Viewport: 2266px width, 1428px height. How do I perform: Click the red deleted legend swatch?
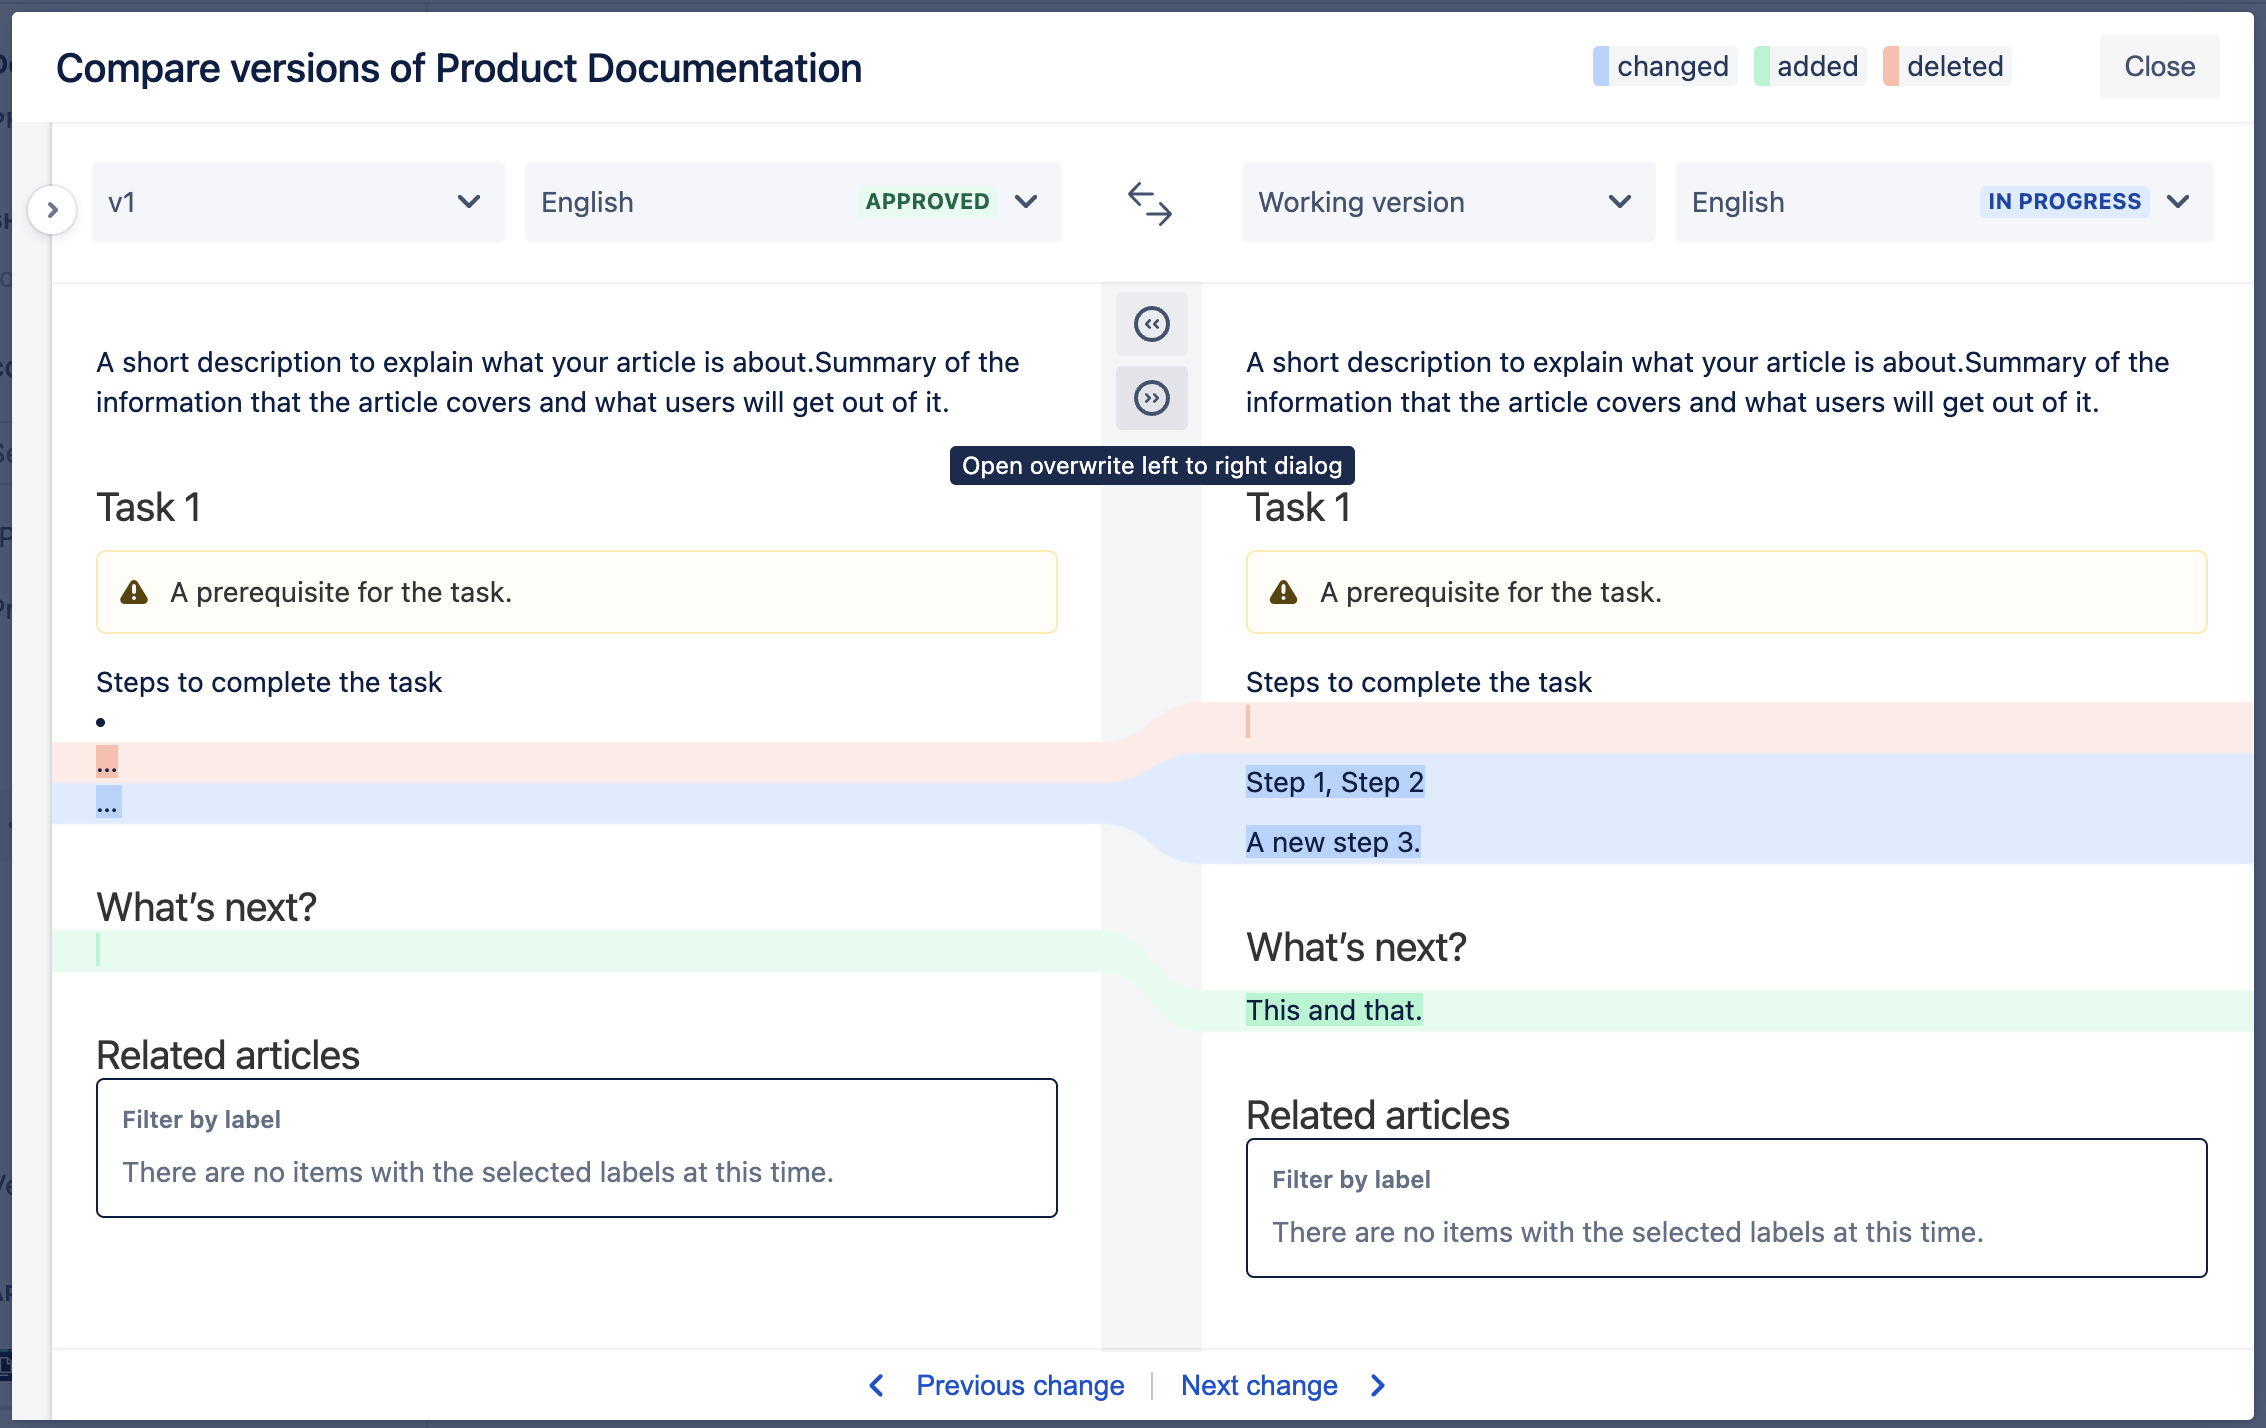click(x=1891, y=67)
